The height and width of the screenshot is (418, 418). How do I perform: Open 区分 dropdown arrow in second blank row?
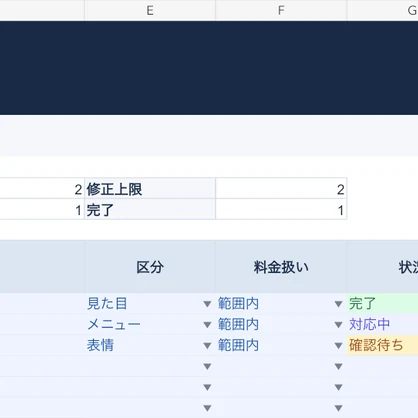pyautogui.click(x=207, y=387)
